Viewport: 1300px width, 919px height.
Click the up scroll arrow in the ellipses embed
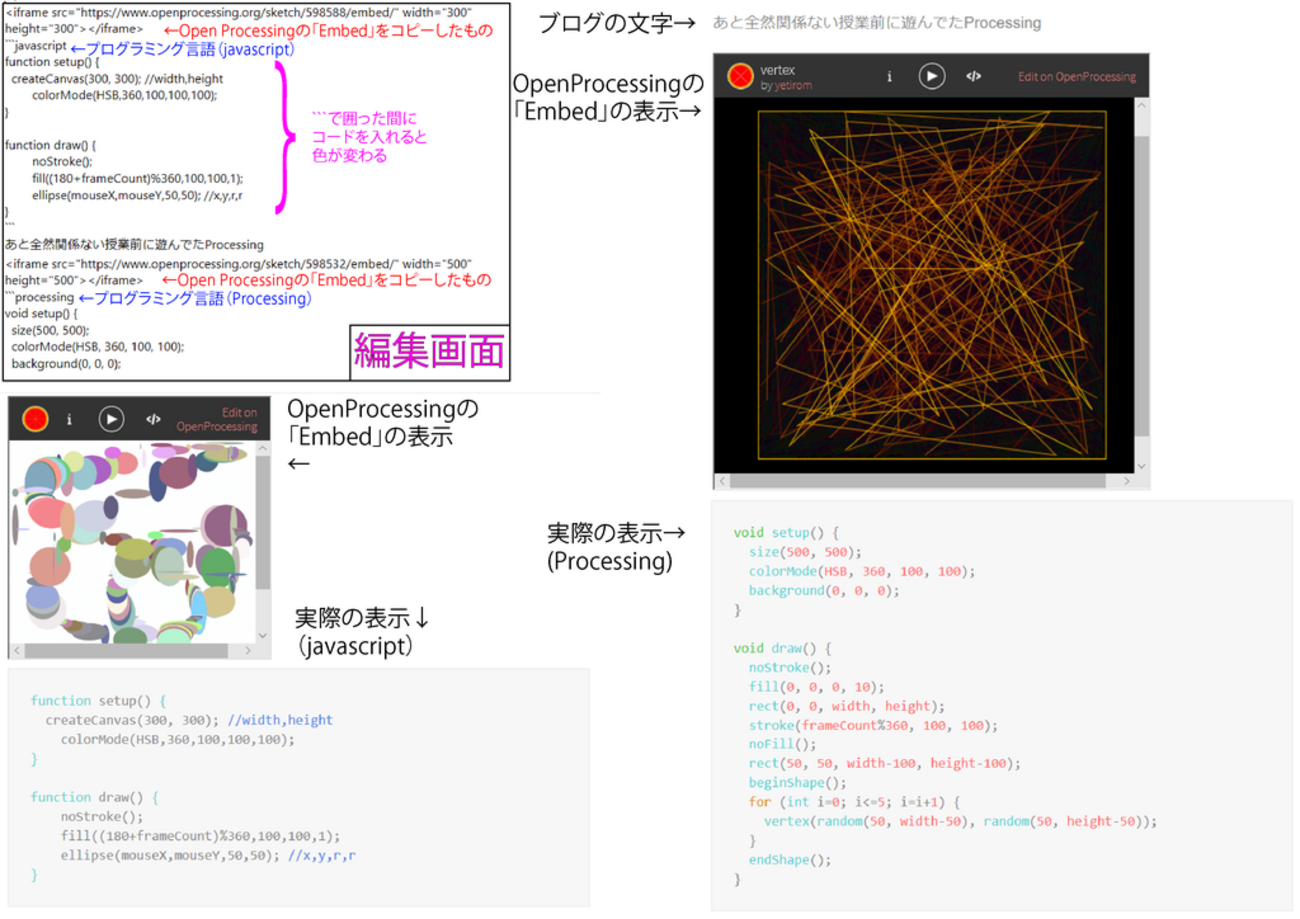click(x=263, y=449)
